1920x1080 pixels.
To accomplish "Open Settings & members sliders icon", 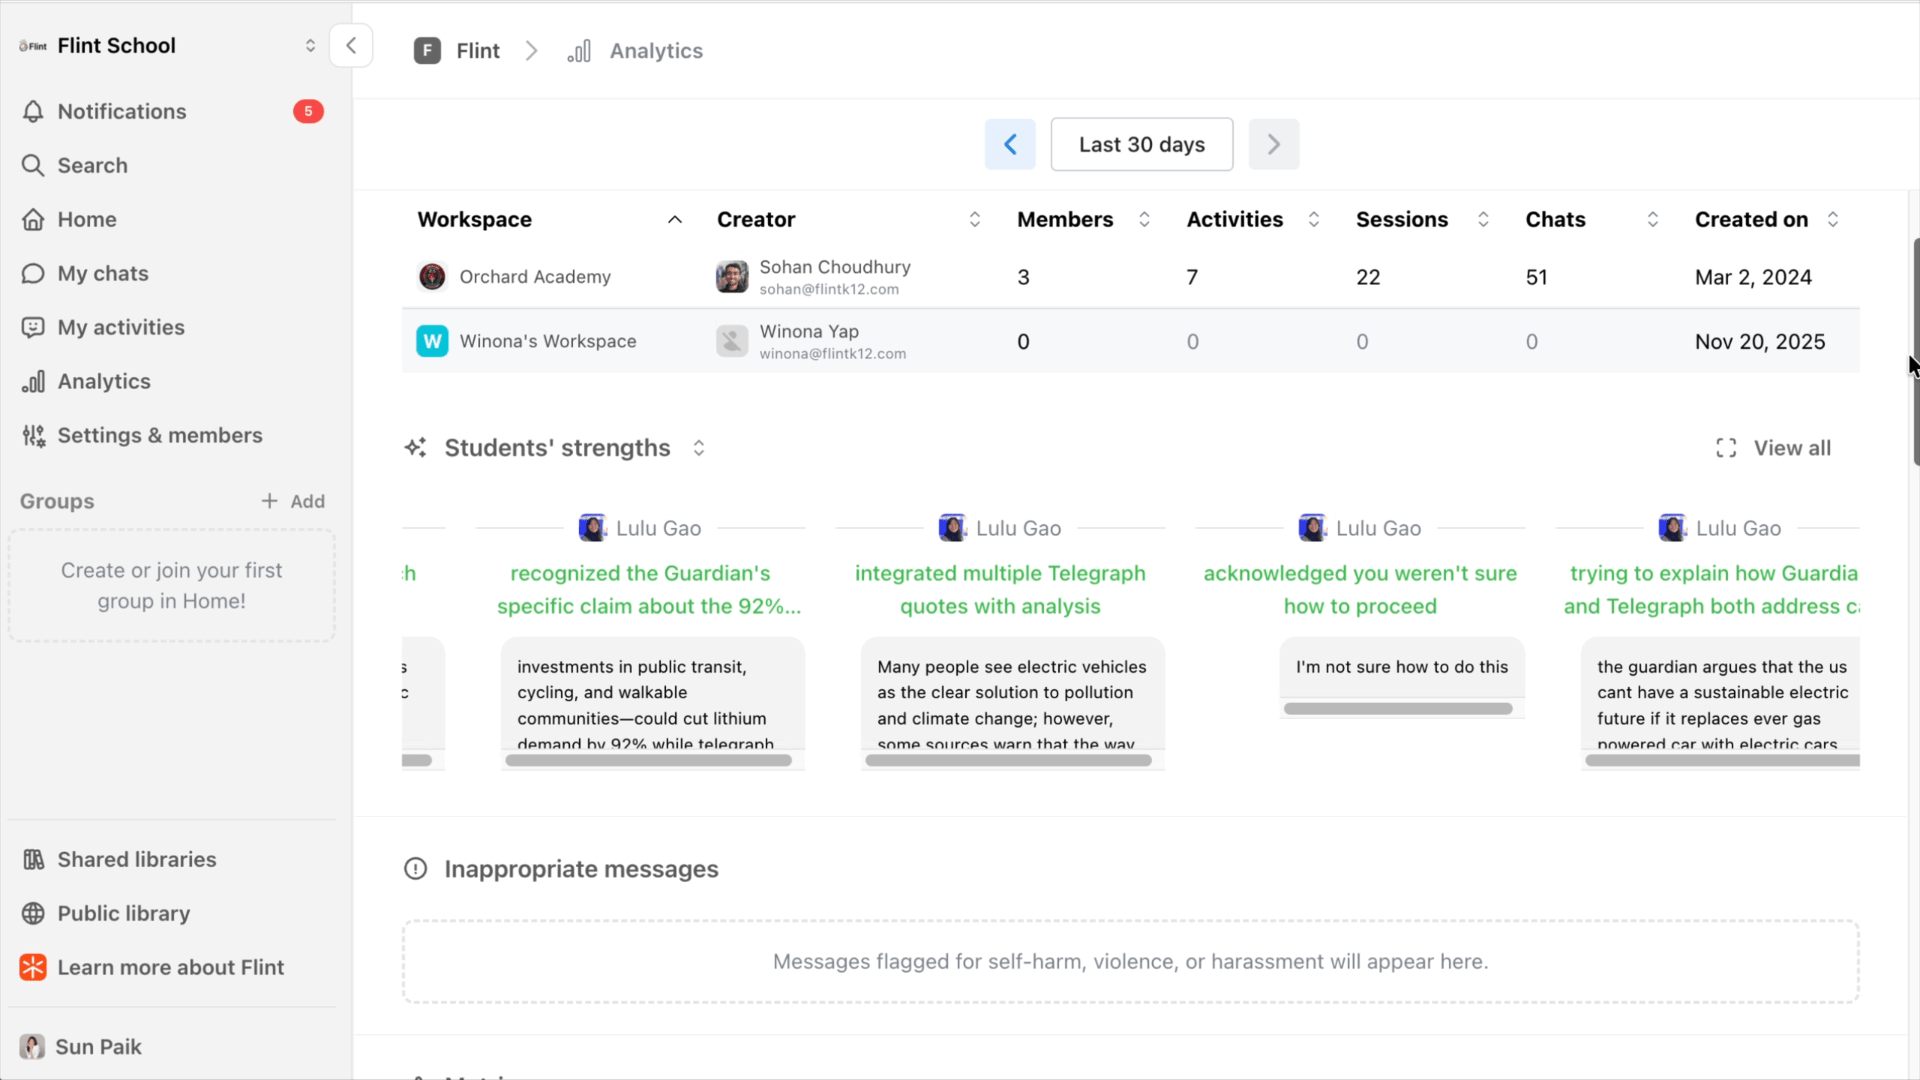I will [33, 436].
